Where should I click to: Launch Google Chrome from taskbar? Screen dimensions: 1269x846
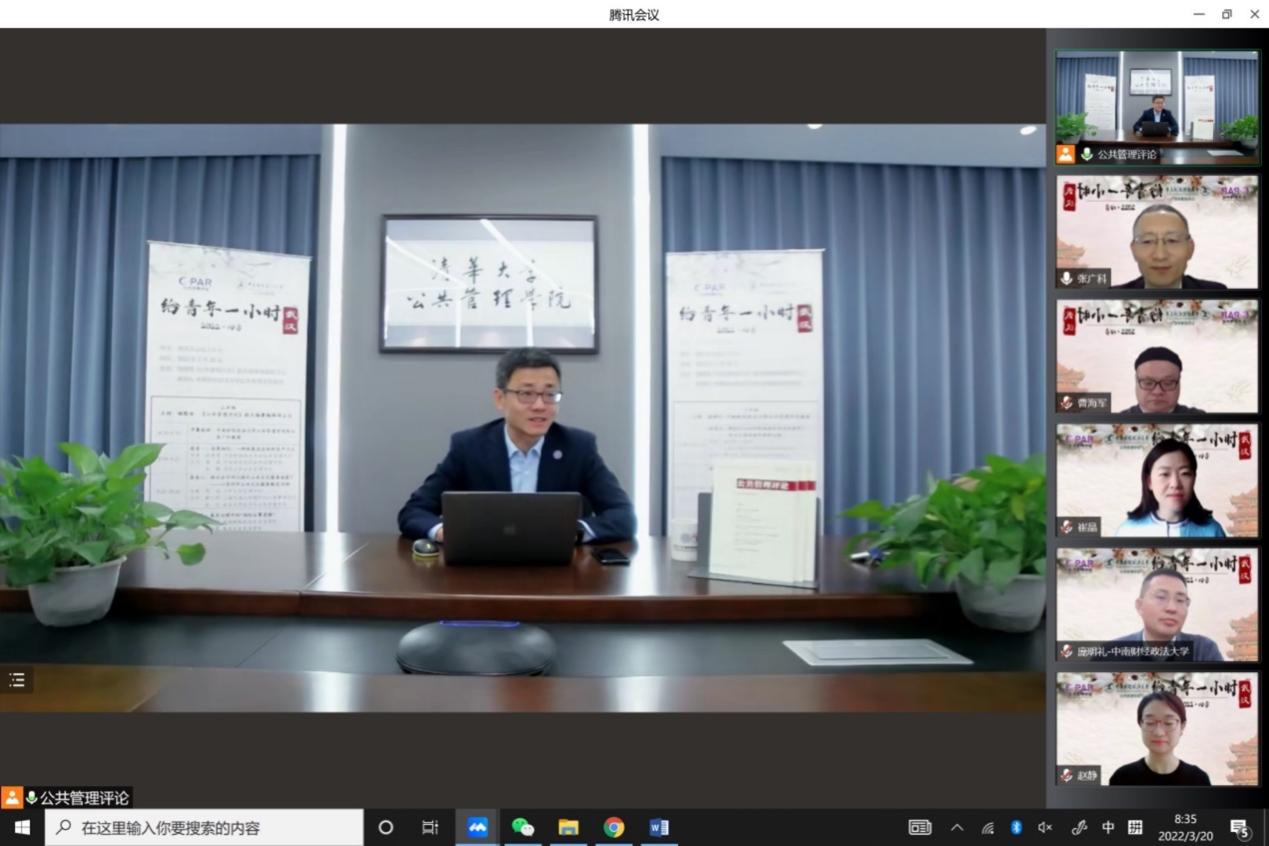[614, 827]
